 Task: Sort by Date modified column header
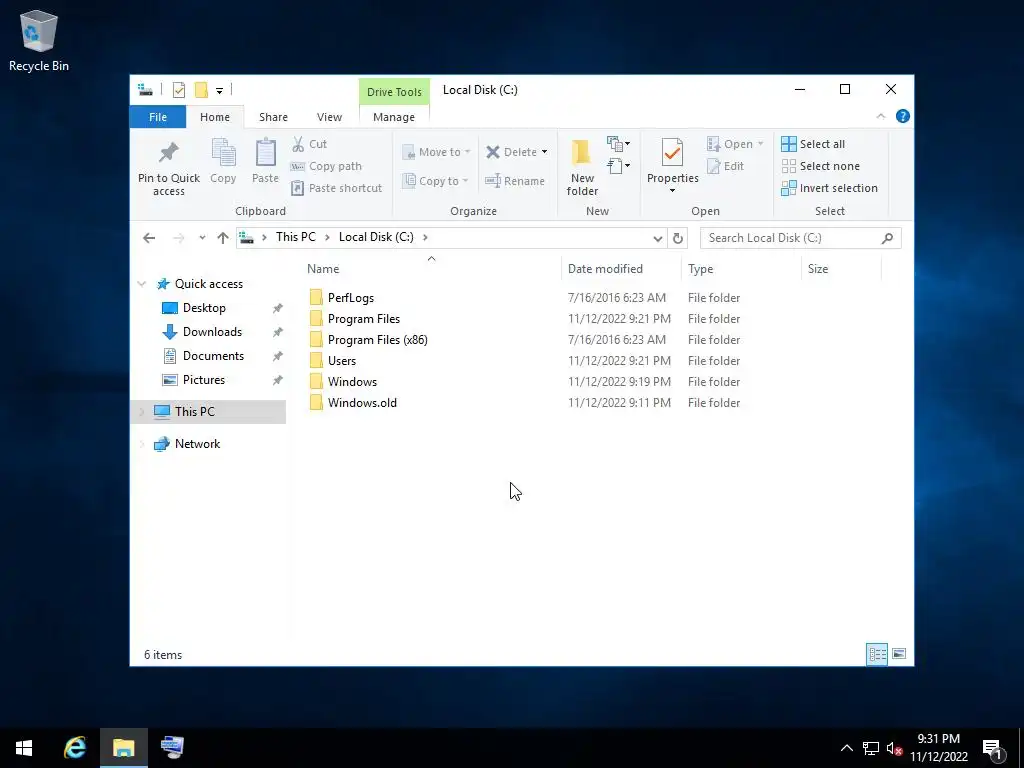click(x=621, y=268)
